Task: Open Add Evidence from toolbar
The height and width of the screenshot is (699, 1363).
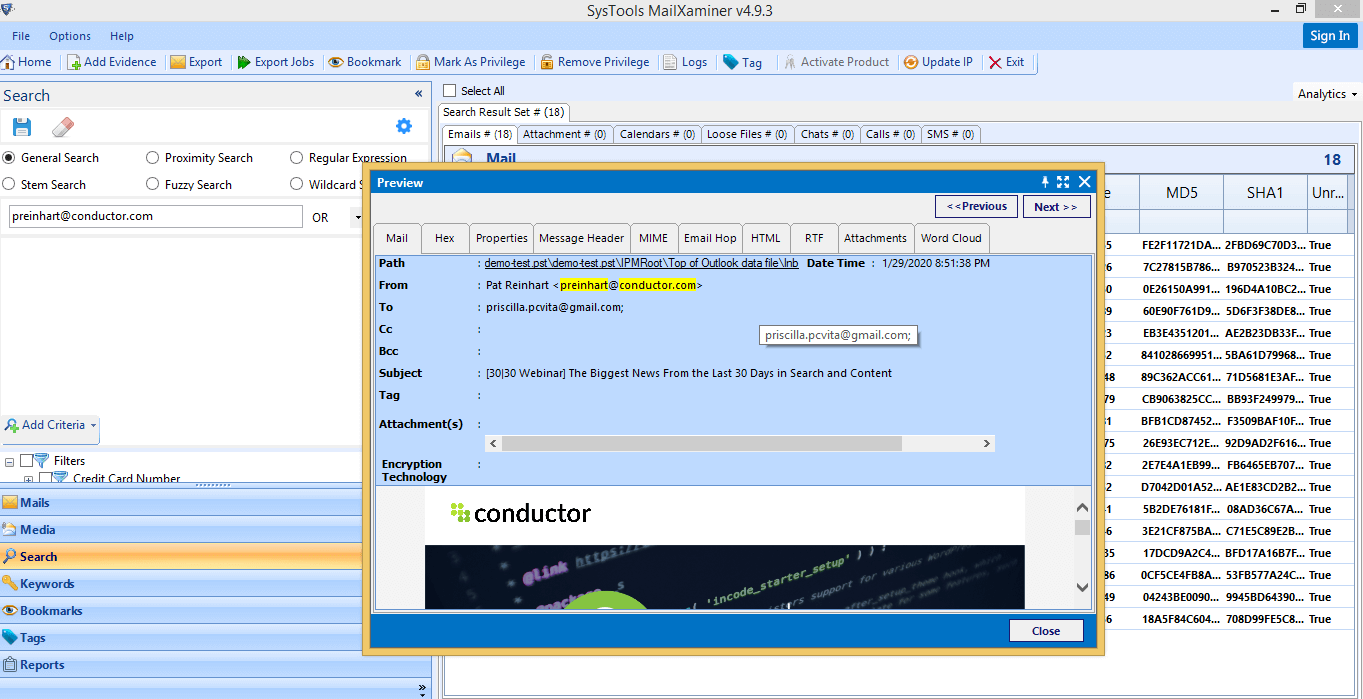Action: coord(112,62)
